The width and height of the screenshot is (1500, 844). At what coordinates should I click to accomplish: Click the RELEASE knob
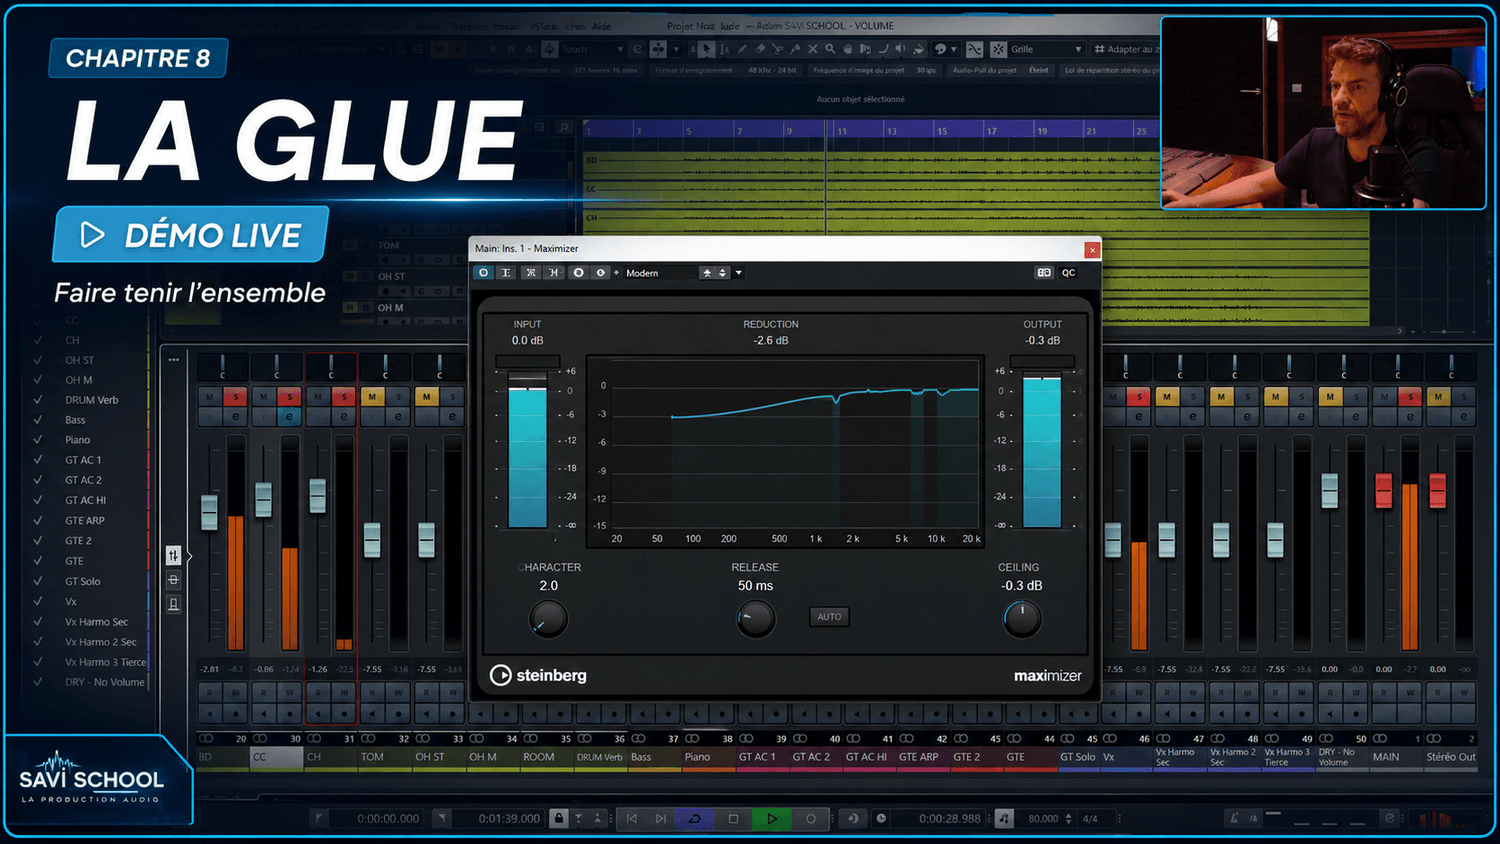(755, 620)
